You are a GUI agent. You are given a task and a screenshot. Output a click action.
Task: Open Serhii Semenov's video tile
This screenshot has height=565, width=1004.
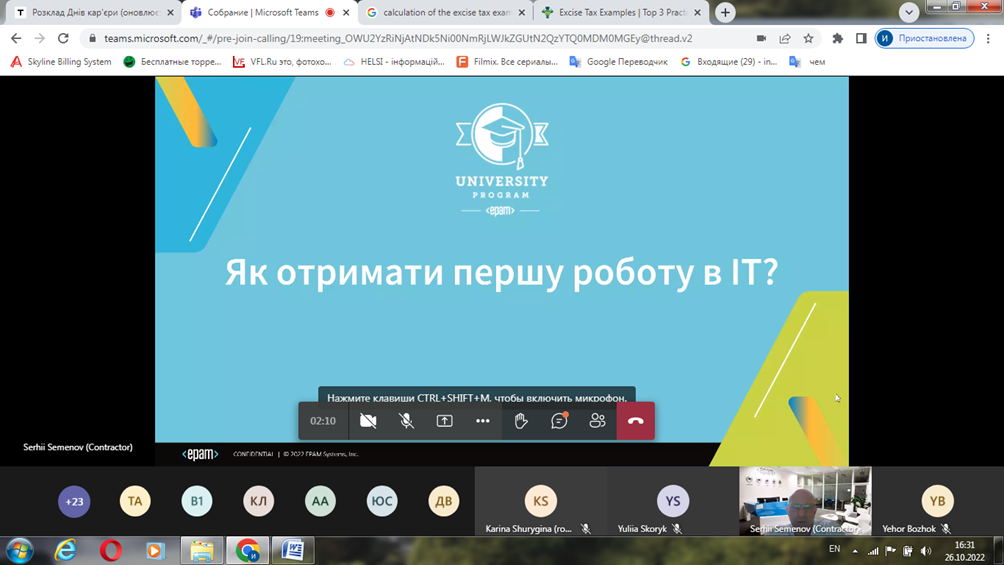pos(805,501)
